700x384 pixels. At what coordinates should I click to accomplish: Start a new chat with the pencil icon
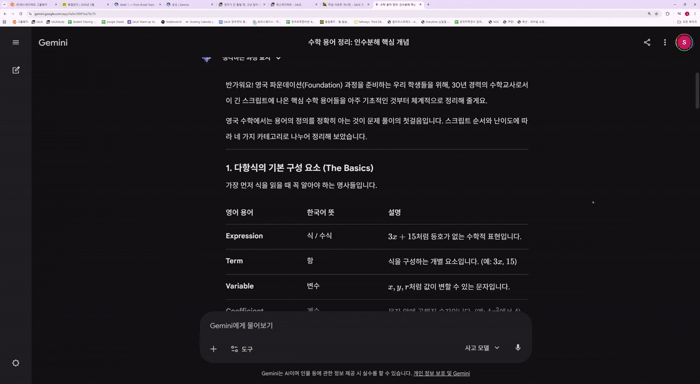point(16,70)
